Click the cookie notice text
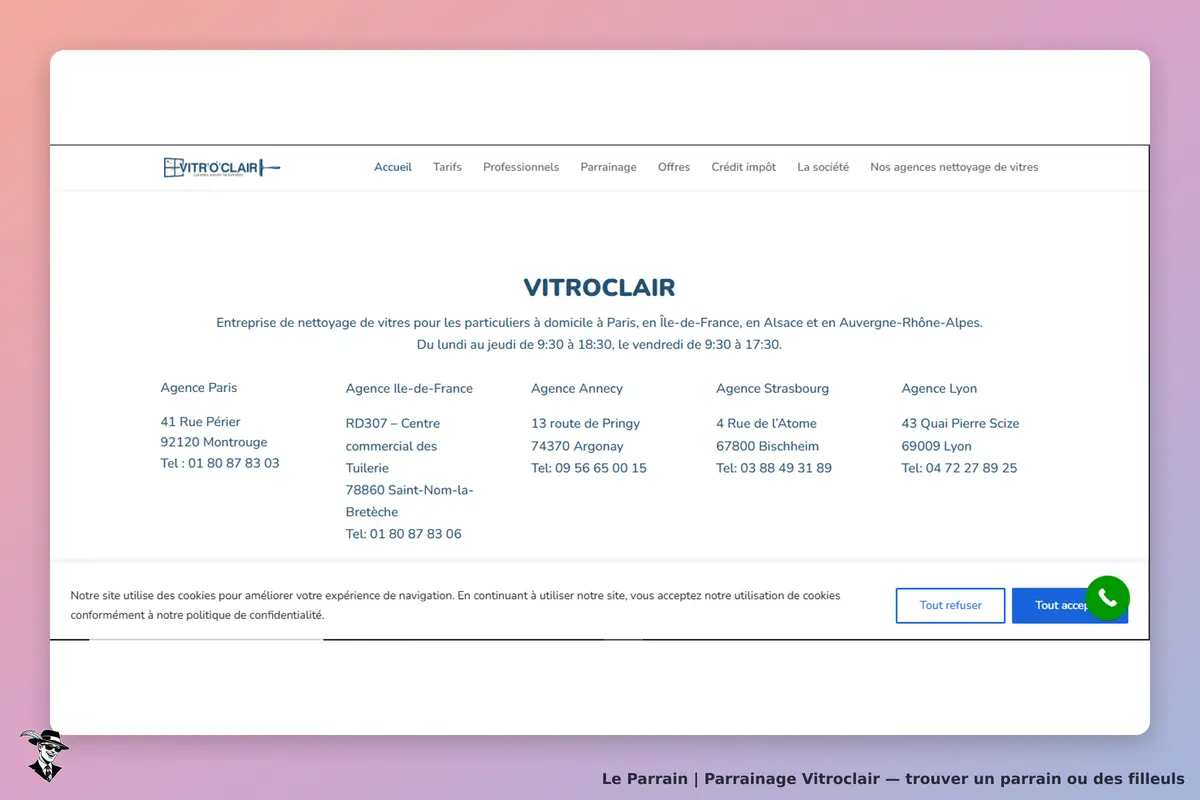 (455, 605)
